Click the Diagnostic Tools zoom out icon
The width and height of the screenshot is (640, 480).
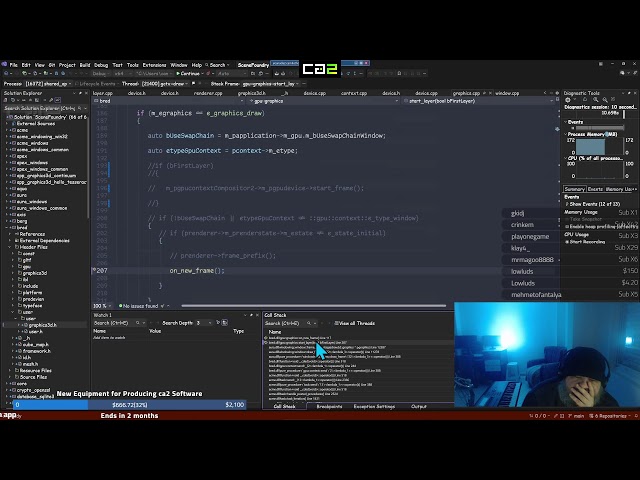(x=604, y=100)
